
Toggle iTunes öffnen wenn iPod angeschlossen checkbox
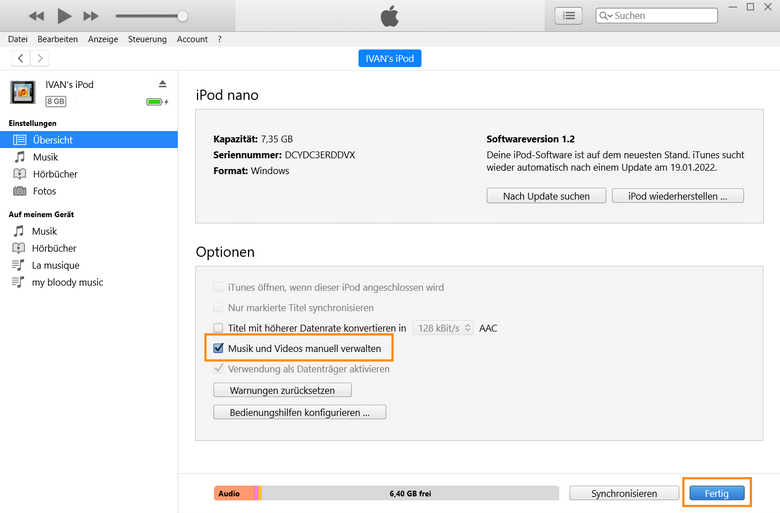coord(218,287)
